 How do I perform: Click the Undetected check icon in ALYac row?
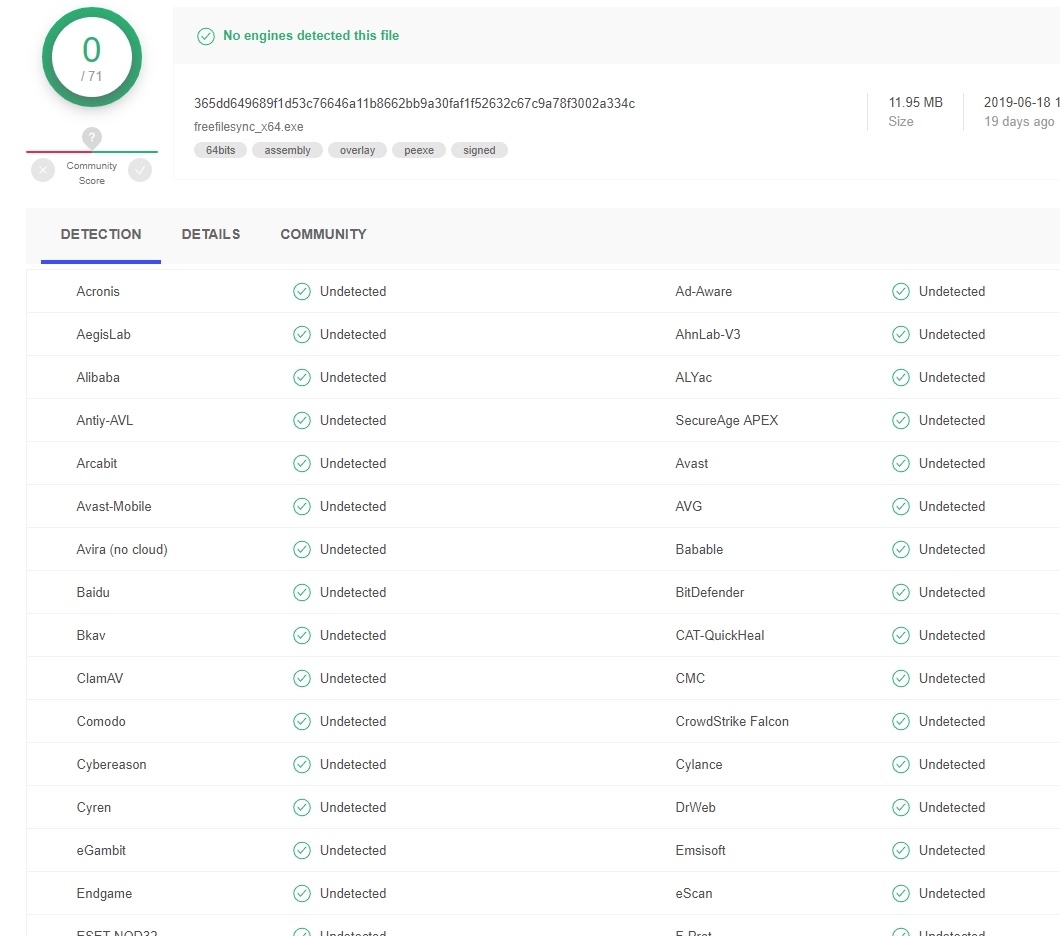coord(900,377)
